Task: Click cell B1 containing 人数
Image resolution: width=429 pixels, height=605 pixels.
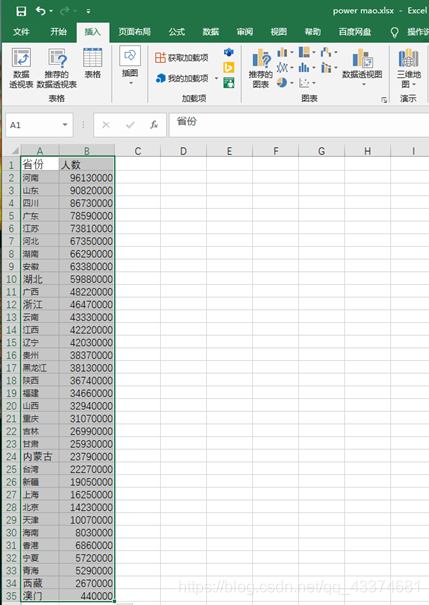Action: point(86,165)
